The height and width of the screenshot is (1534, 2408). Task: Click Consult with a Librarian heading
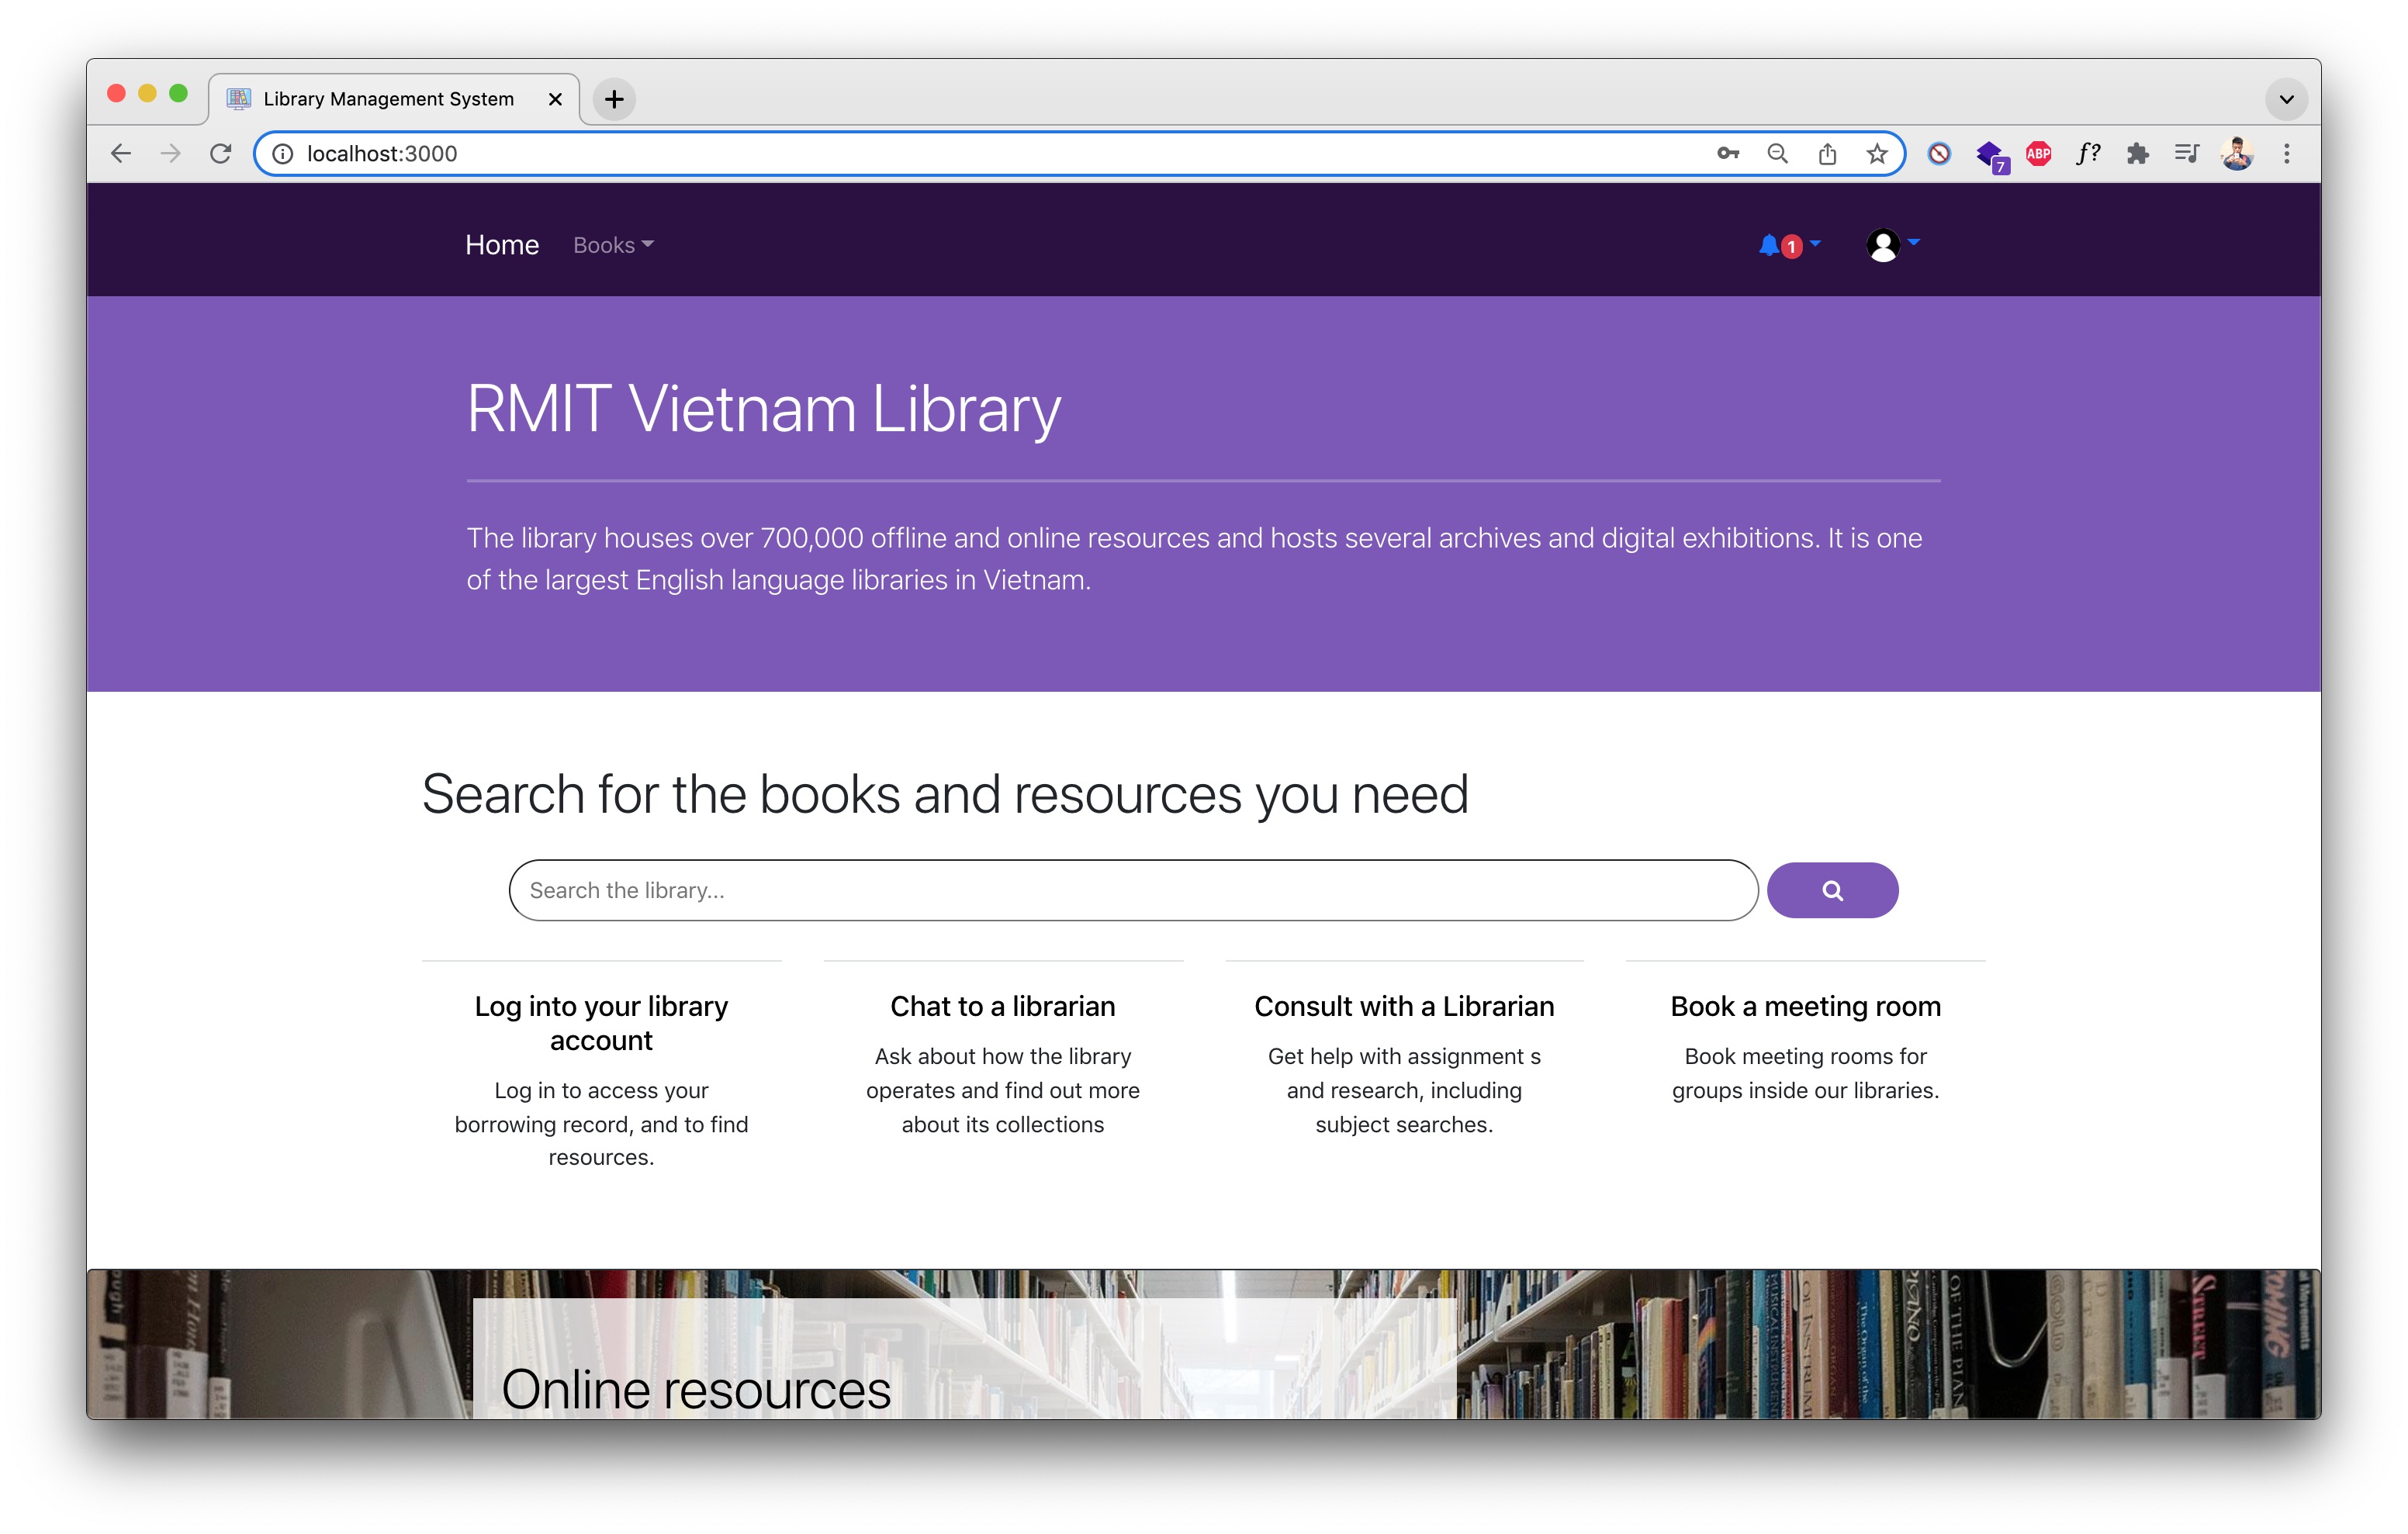(1404, 1006)
